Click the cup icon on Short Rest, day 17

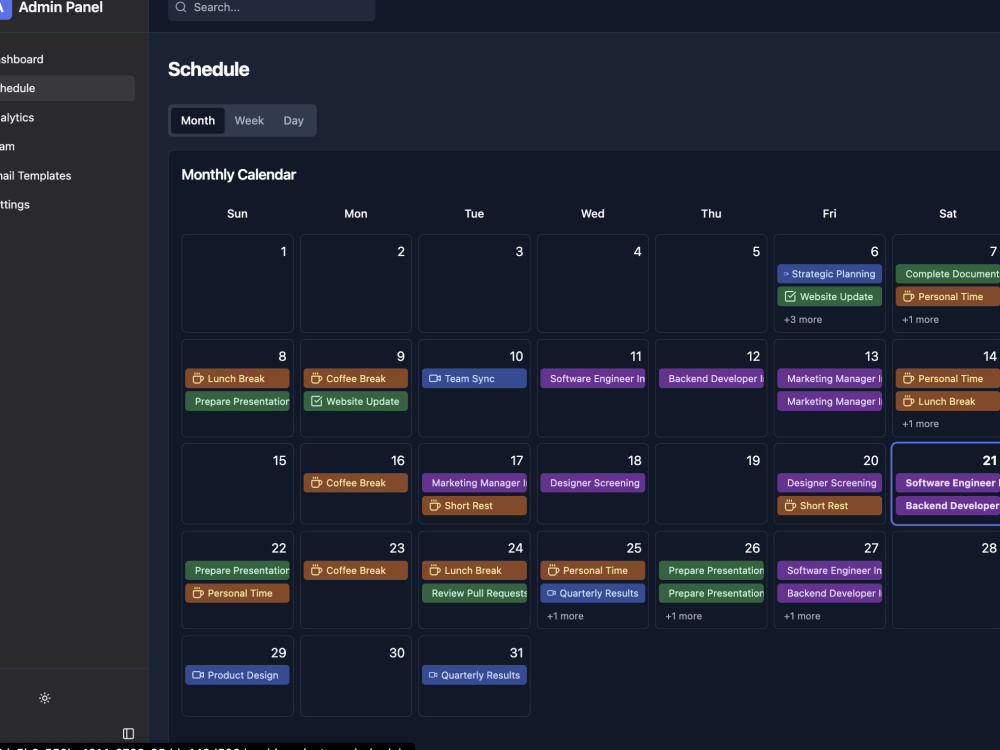coord(435,505)
